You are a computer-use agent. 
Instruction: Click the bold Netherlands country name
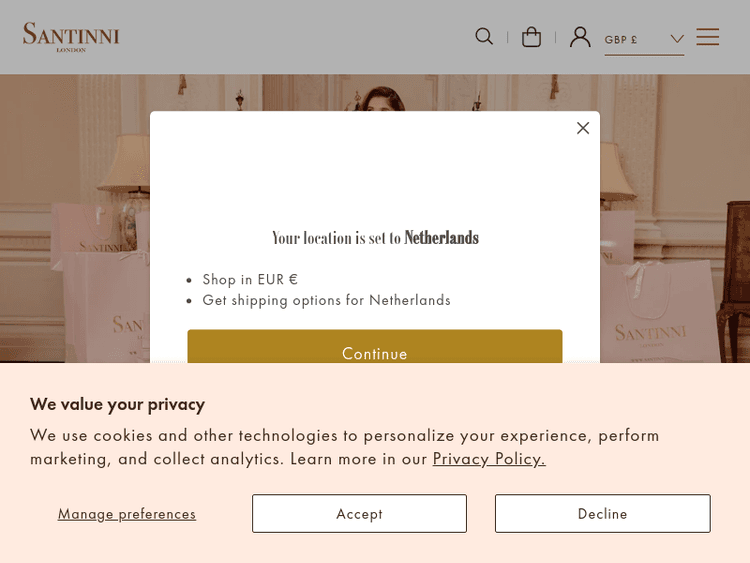point(441,238)
